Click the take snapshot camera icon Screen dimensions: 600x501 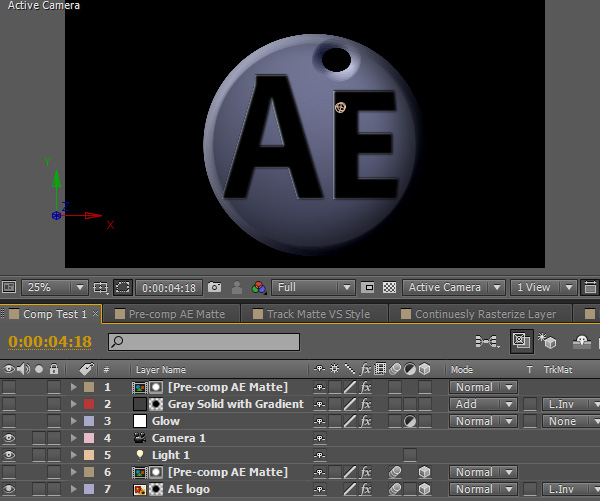214,288
